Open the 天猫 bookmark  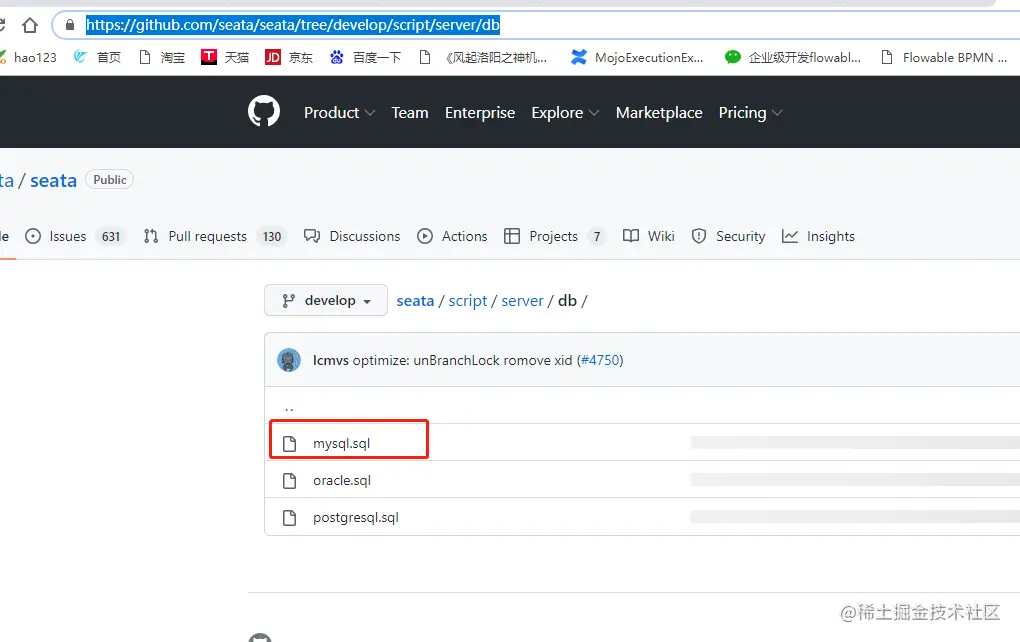pyautogui.click(x=225, y=57)
